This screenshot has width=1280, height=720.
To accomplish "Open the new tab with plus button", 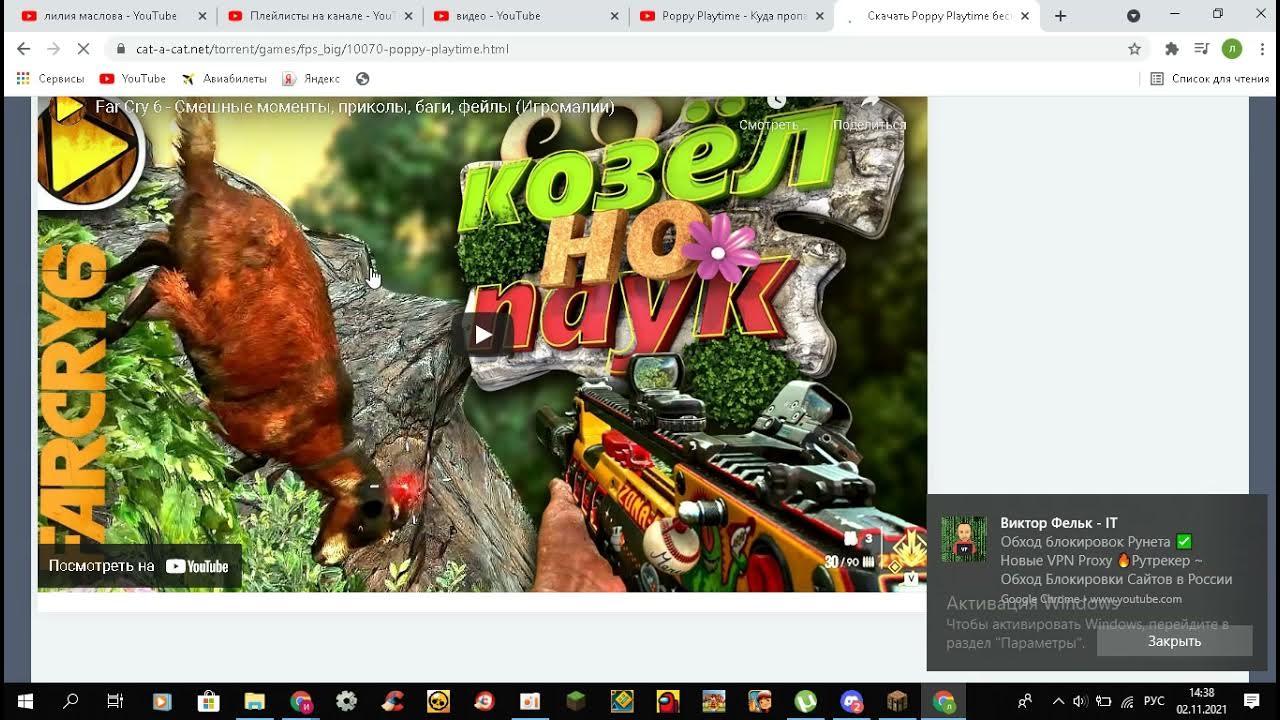I will (1061, 16).
